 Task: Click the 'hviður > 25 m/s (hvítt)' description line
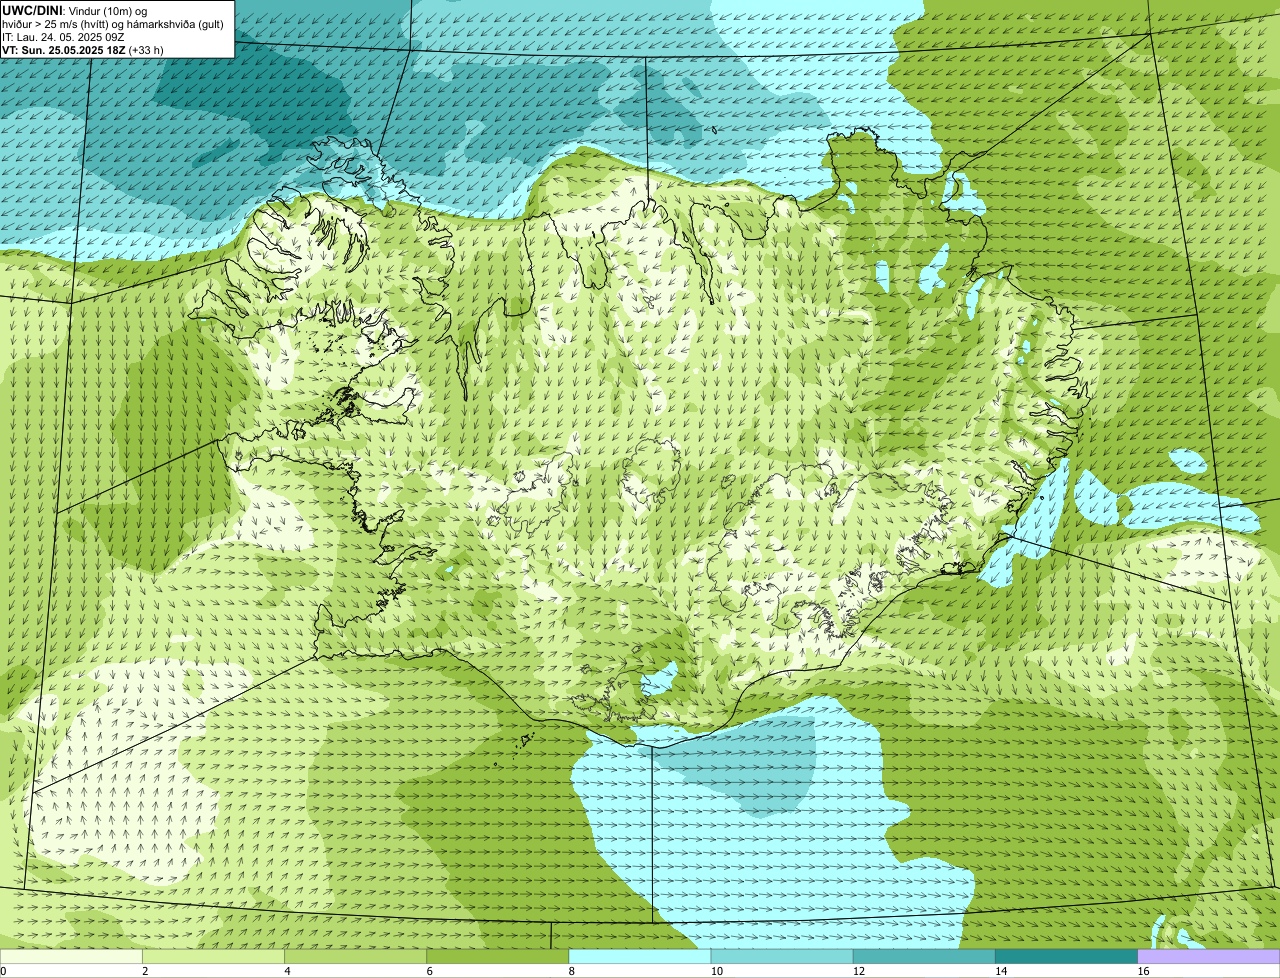(x=113, y=23)
